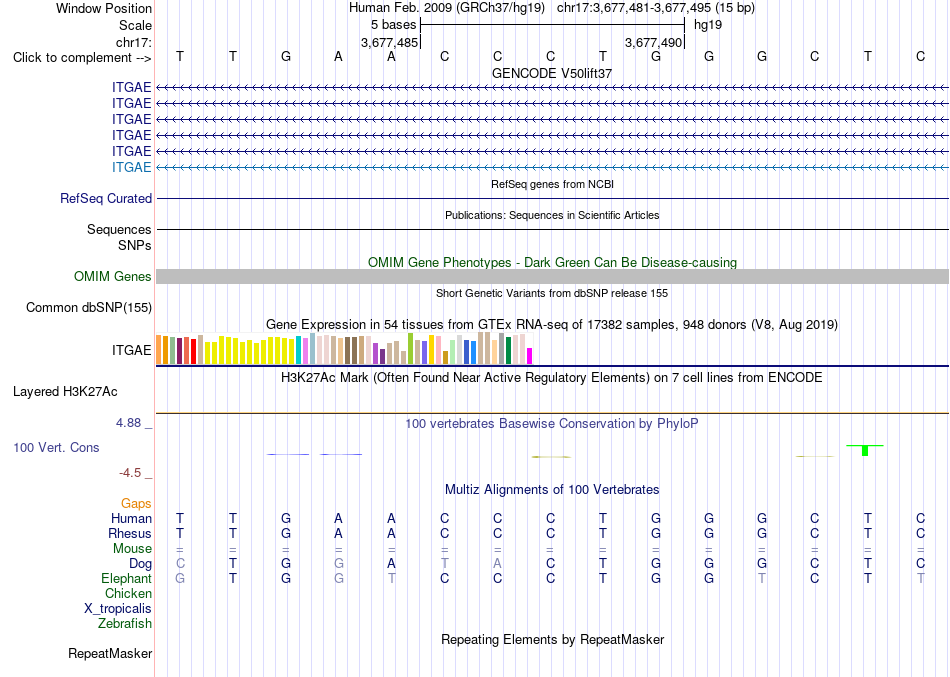
Task: Click the 'OMIM Gene Phenotypes' green title
Action: click(x=552, y=262)
